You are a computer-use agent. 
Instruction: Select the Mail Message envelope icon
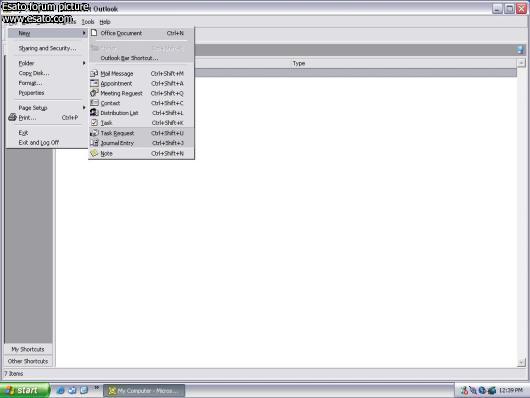tap(94, 73)
